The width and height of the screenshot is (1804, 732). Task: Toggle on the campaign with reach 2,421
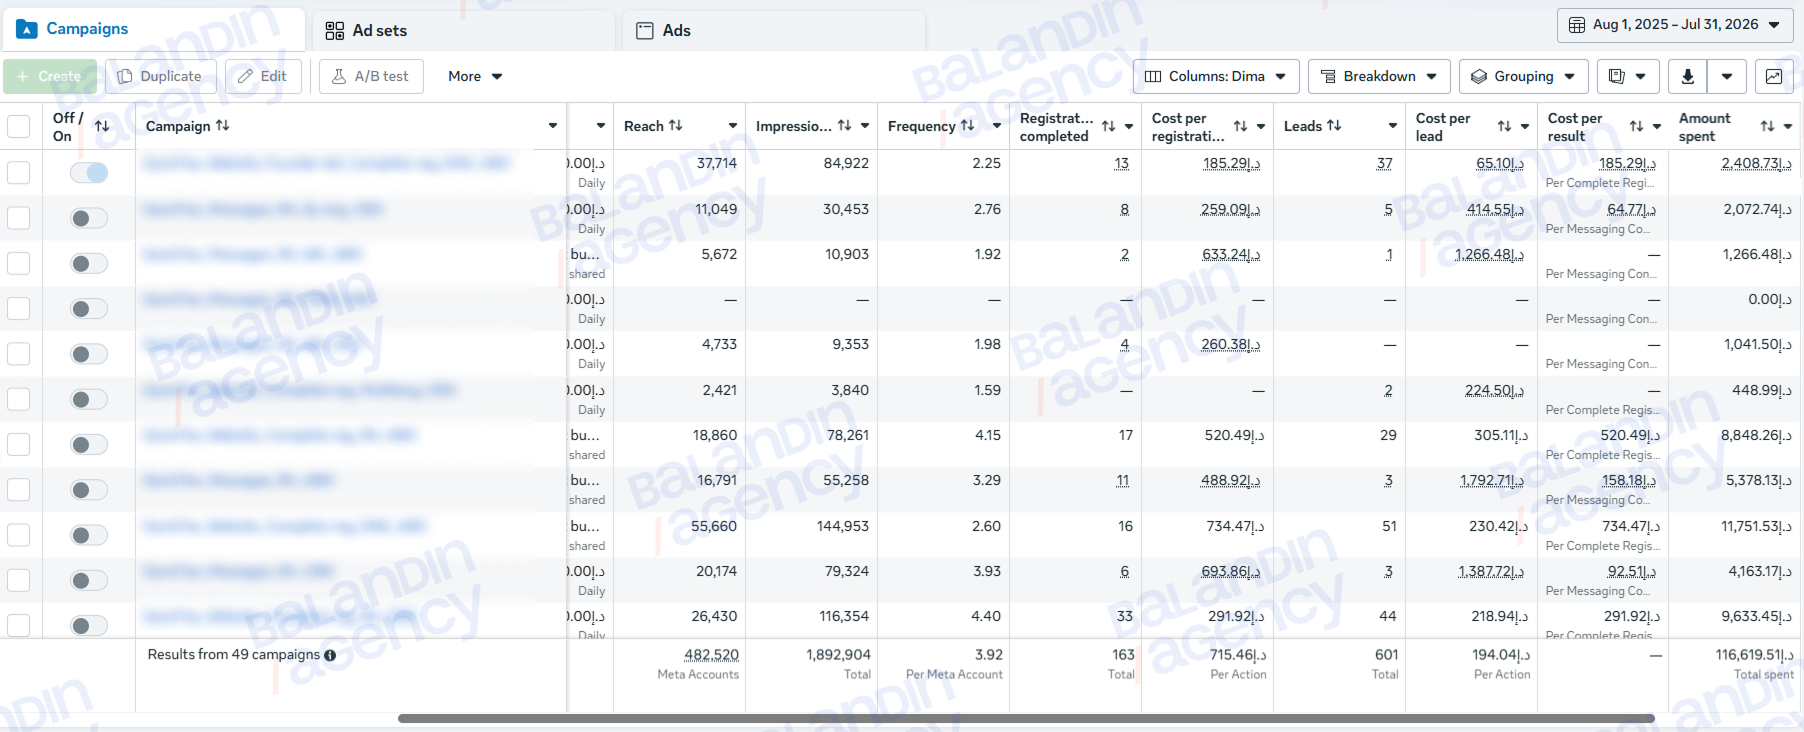pos(89,400)
